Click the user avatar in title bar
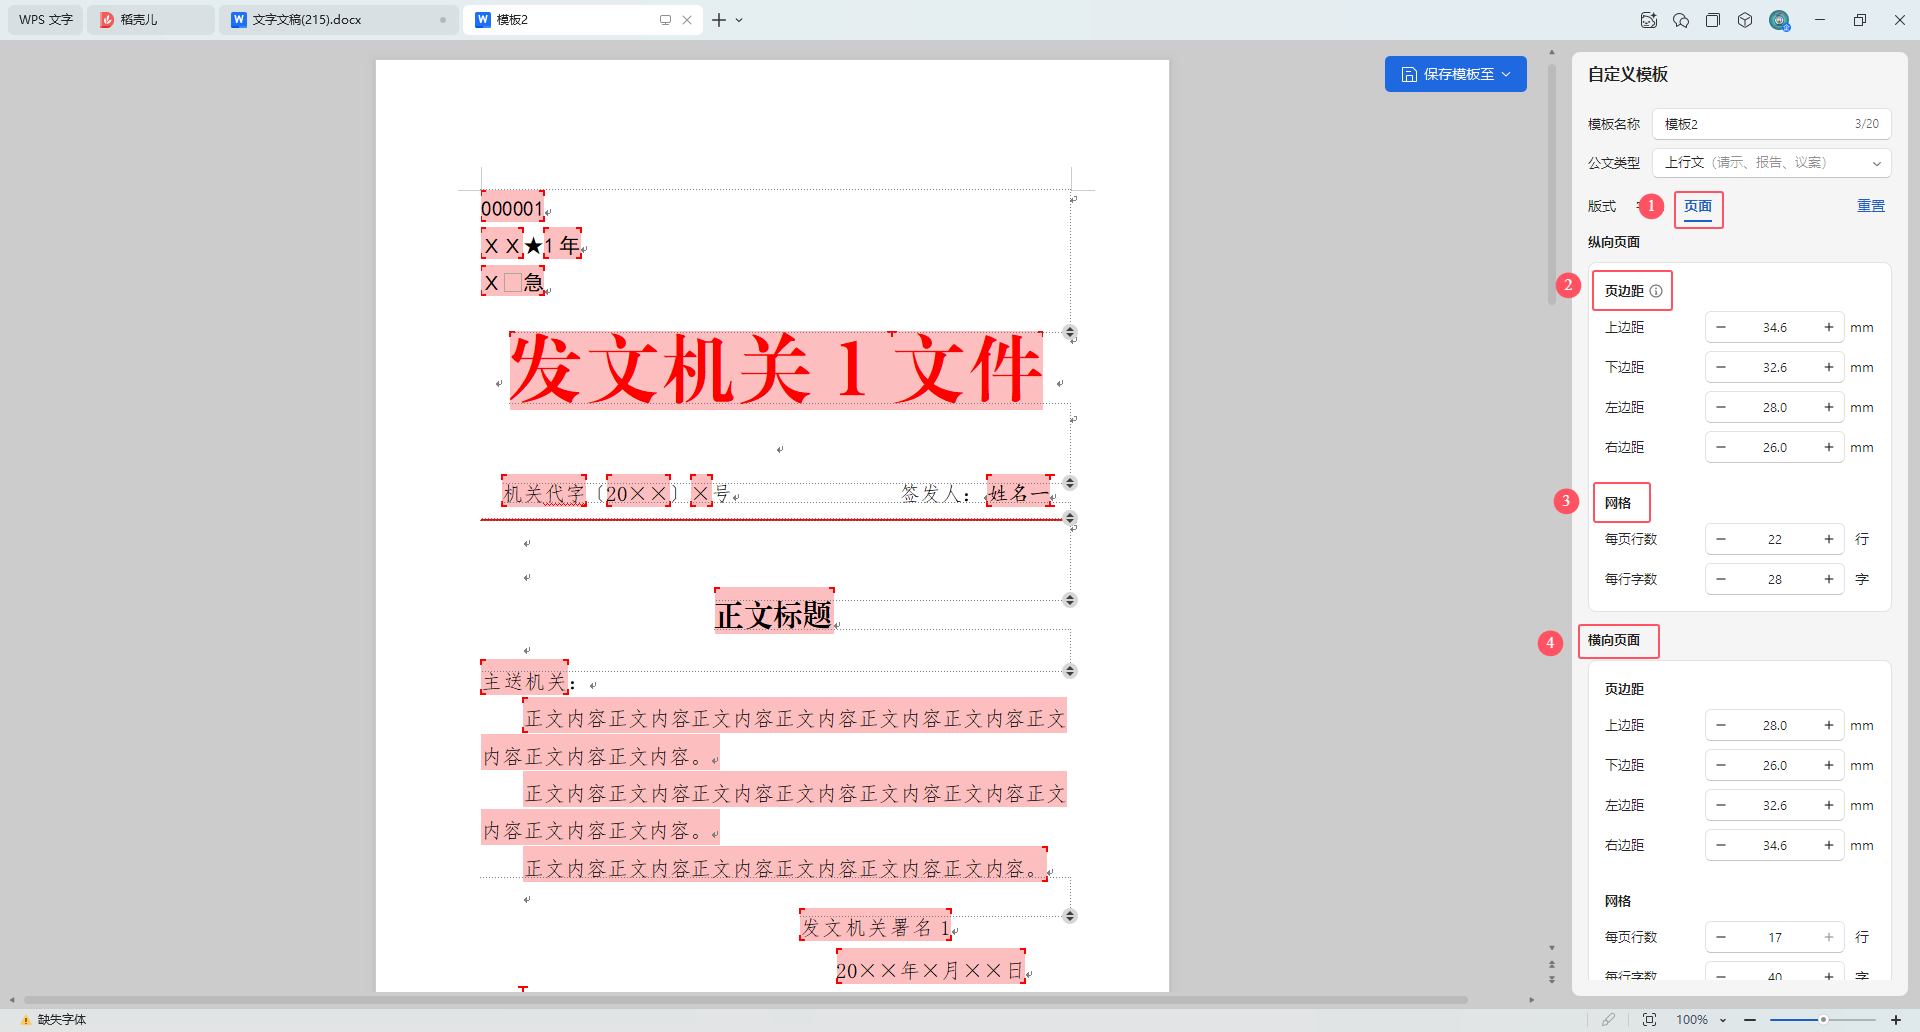This screenshot has width=1920, height=1032. pyautogui.click(x=1779, y=20)
